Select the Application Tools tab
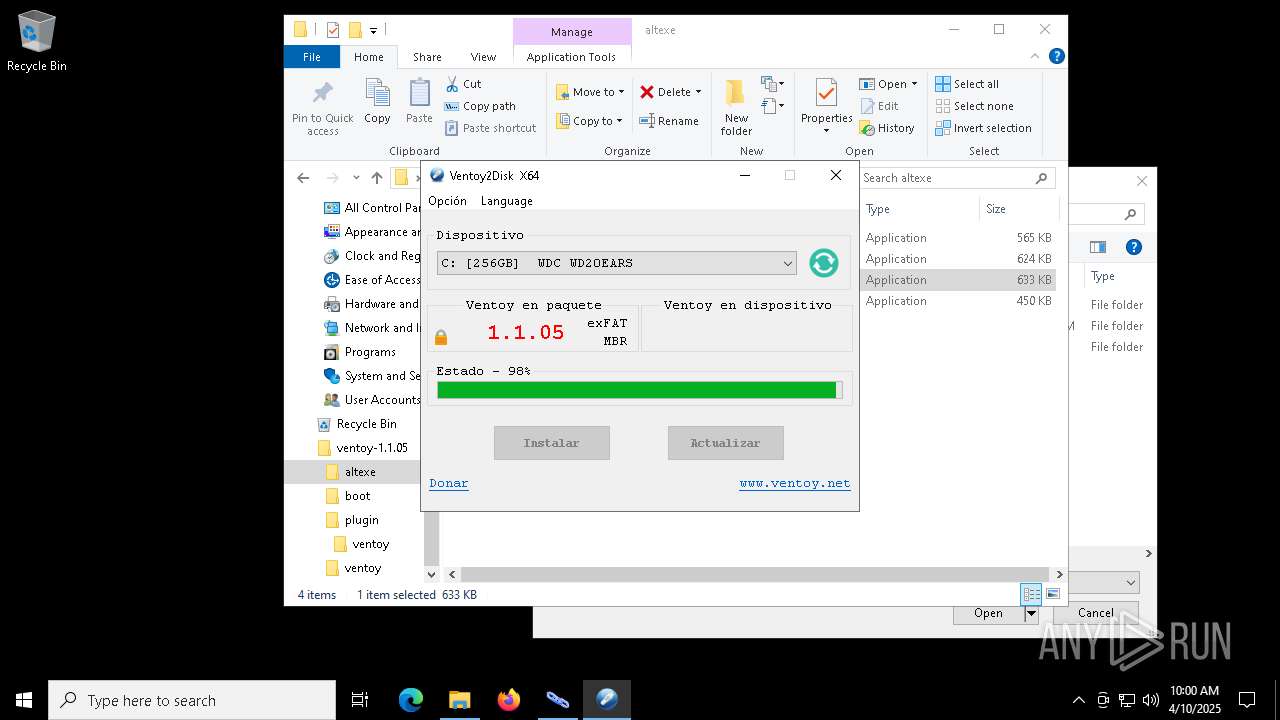 point(571,57)
